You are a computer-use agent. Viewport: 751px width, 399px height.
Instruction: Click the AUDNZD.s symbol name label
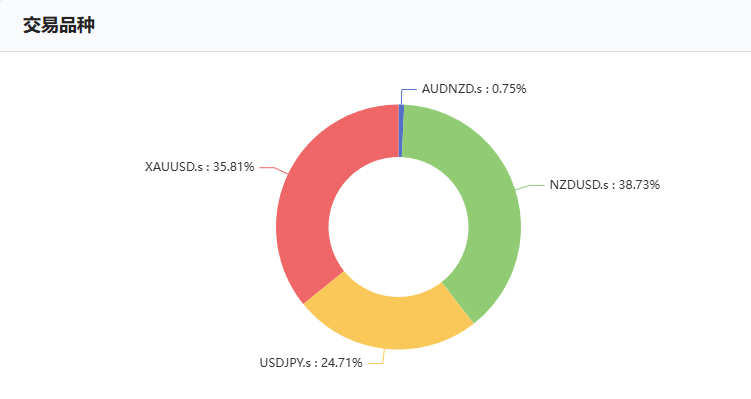pyautogui.click(x=452, y=89)
